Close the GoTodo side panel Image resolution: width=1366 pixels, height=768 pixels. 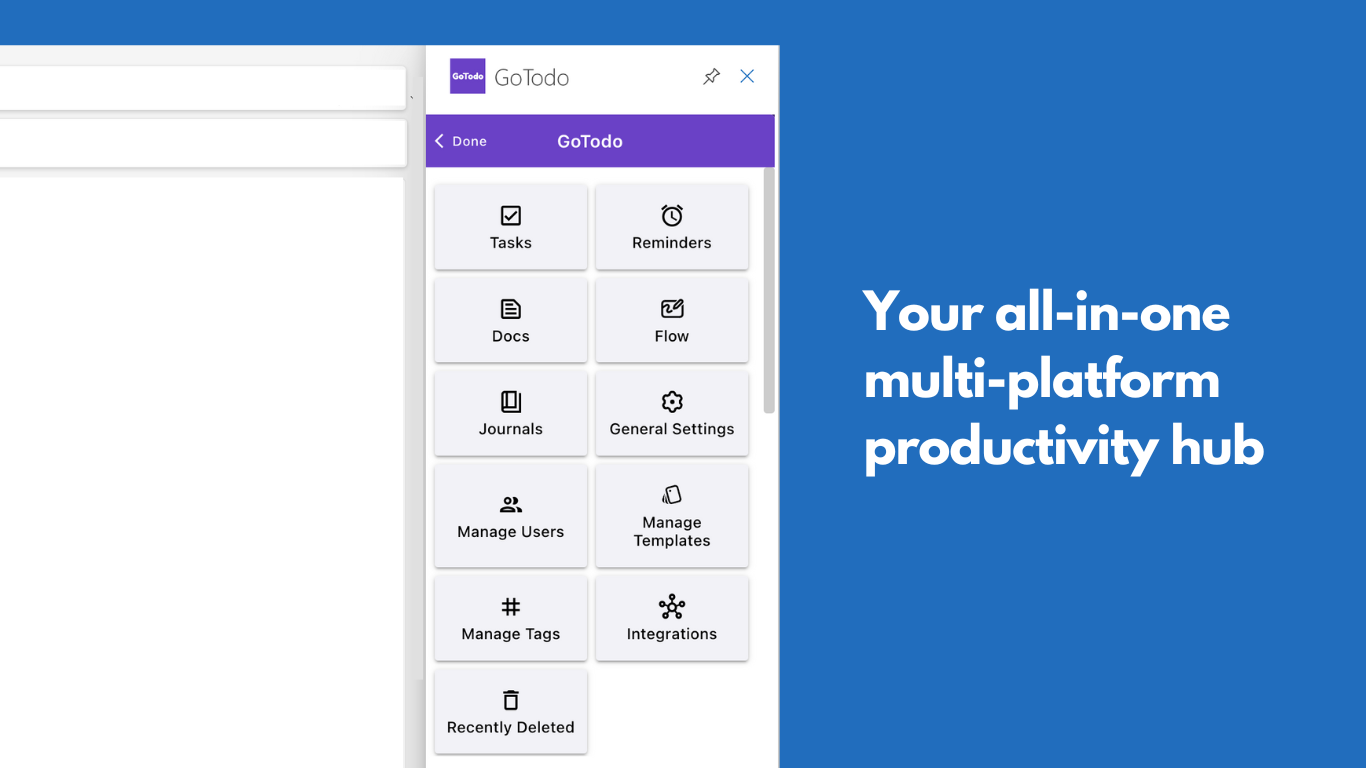coord(747,76)
